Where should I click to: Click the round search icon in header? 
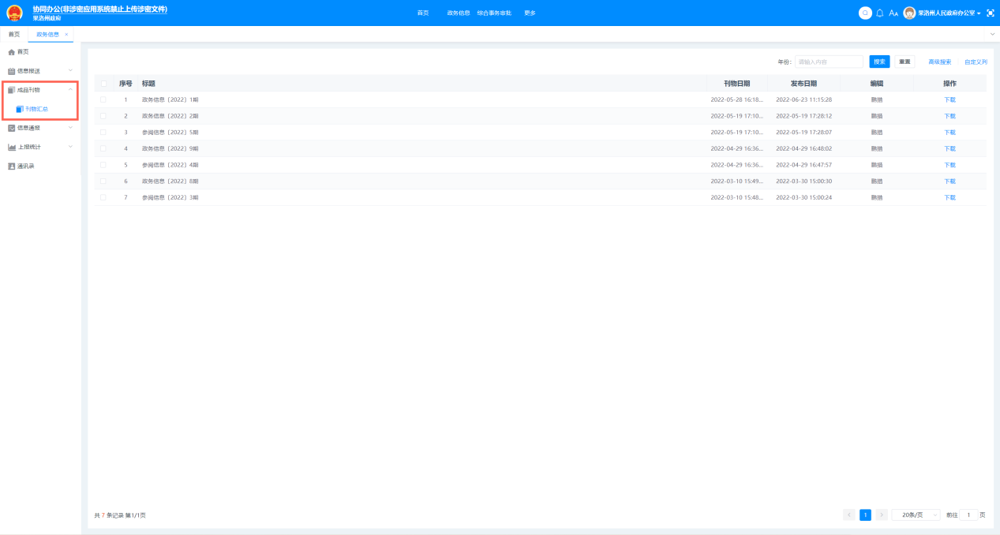[x=865, y=13]
